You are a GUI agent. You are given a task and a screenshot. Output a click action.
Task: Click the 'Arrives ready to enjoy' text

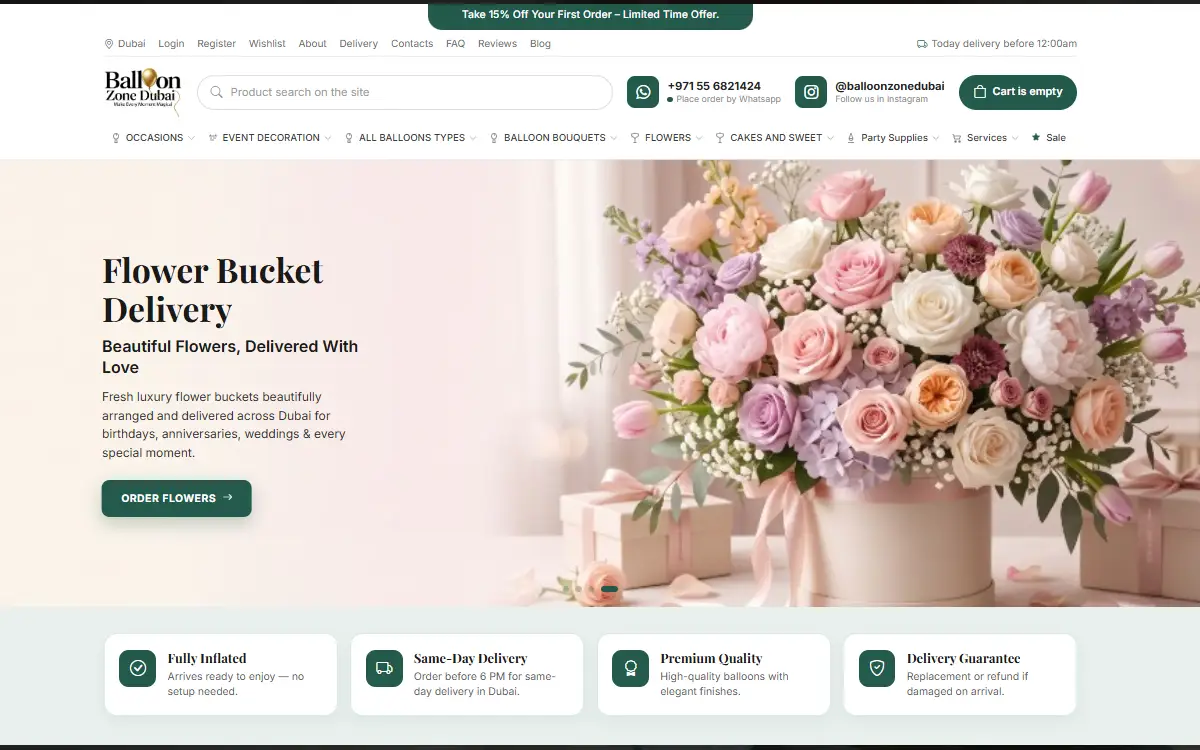pyautogui.click(x=236, y=684)
